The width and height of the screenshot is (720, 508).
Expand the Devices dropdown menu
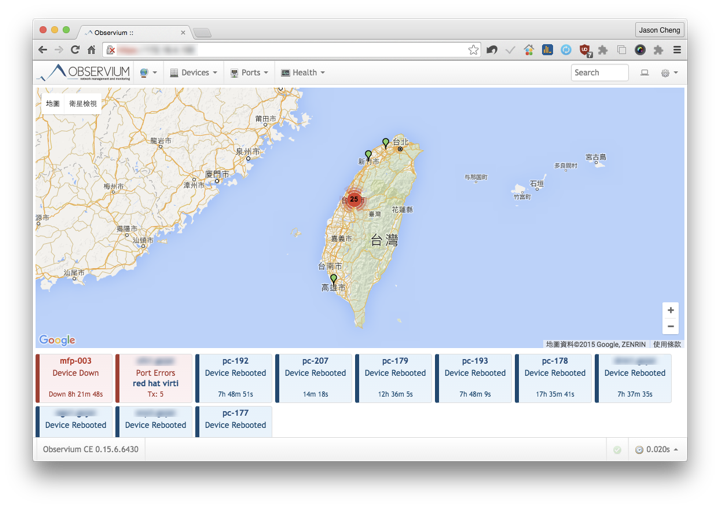click(x=193, y=73)
